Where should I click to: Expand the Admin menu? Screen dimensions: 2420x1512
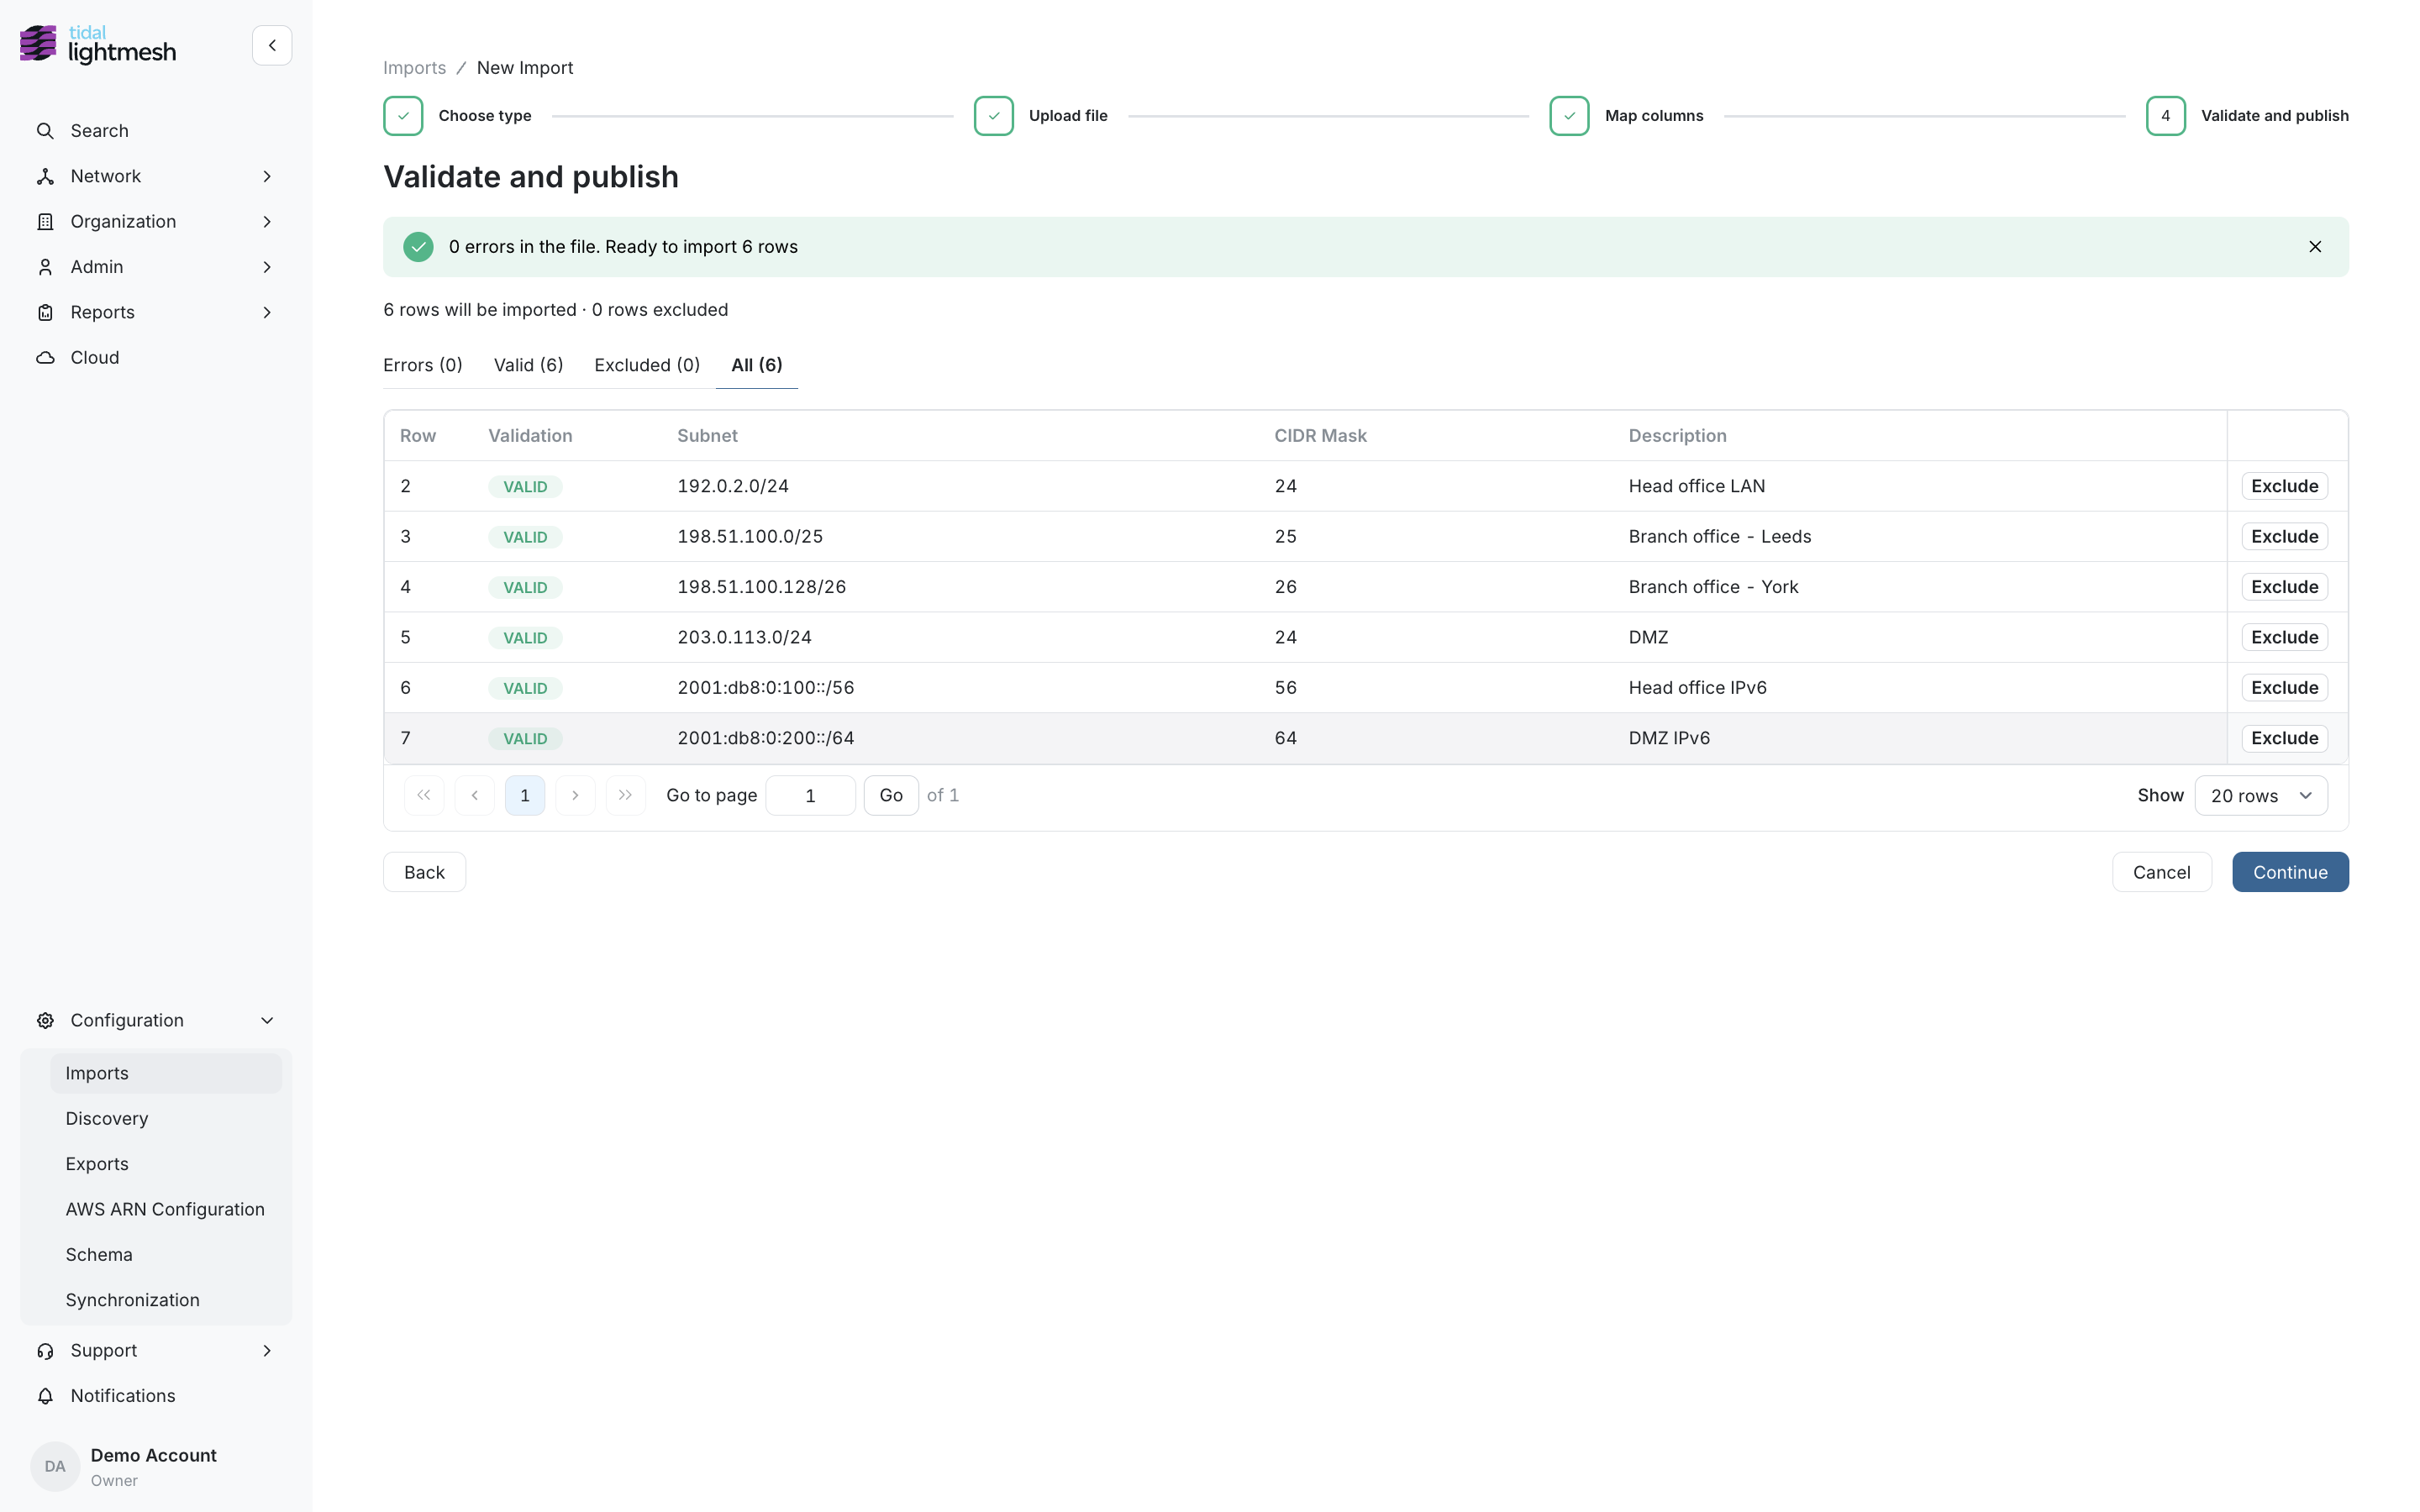(x=155, y=267)
